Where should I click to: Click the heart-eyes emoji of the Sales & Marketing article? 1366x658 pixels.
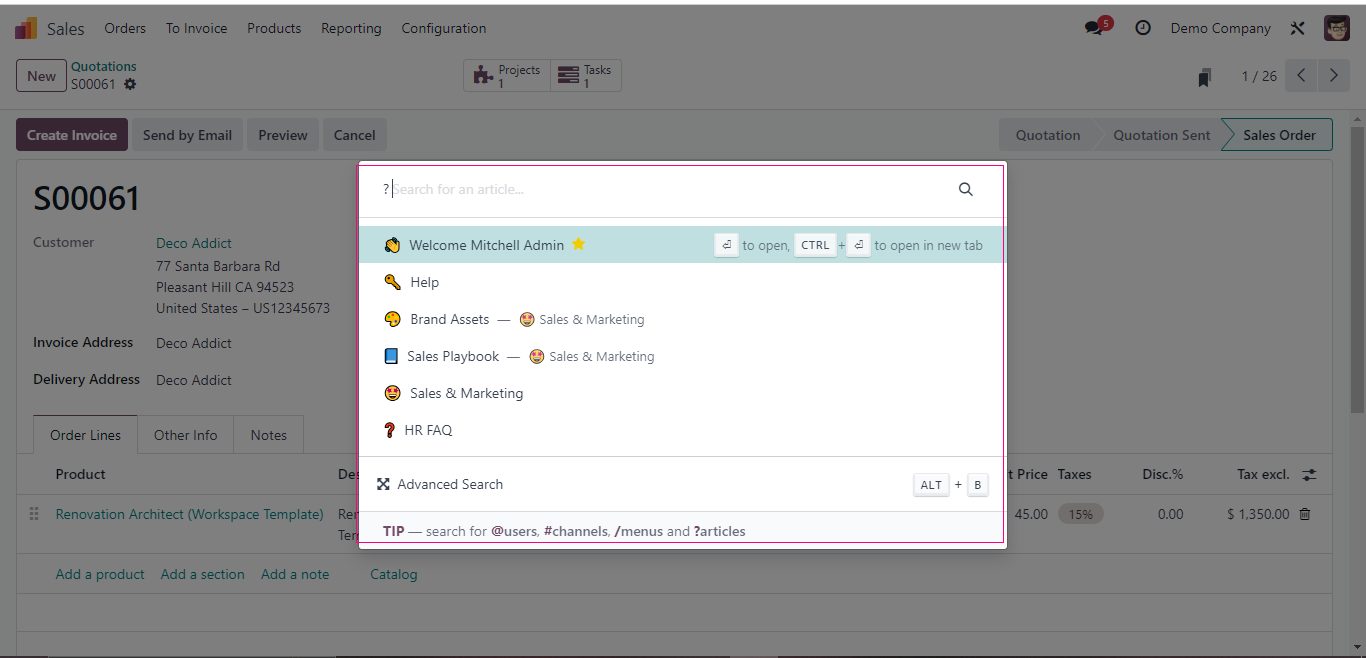(x=392, y=393)
